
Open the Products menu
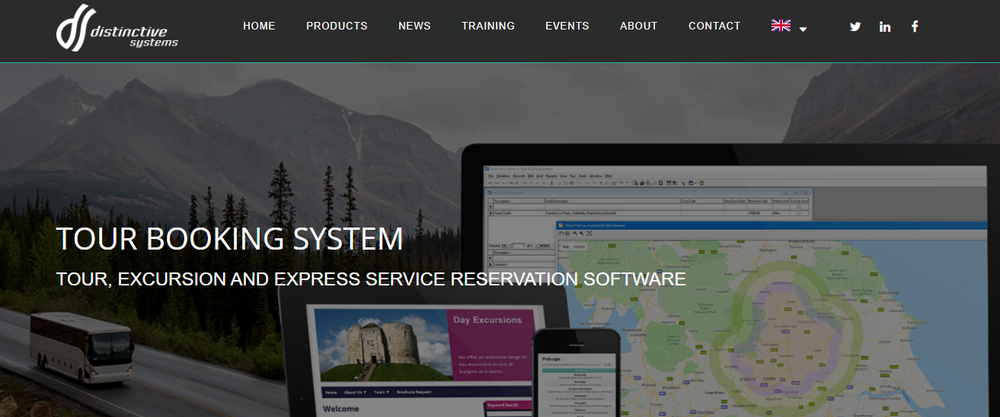pos(337,26)
